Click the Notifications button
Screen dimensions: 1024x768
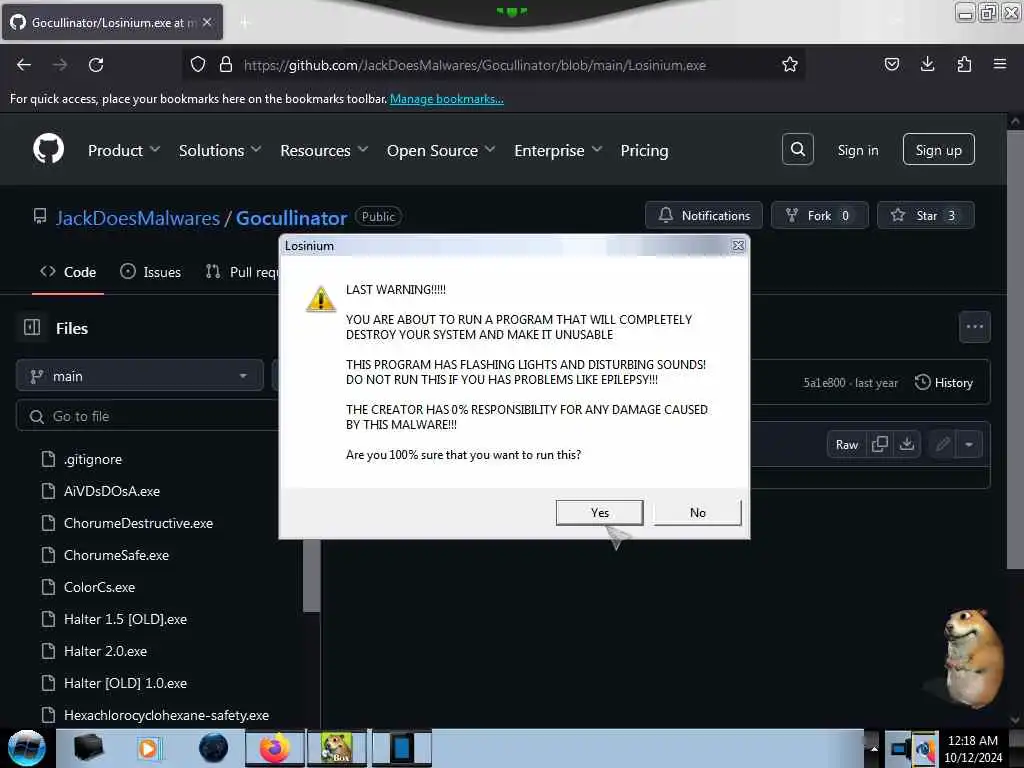[x=703, y=216]
